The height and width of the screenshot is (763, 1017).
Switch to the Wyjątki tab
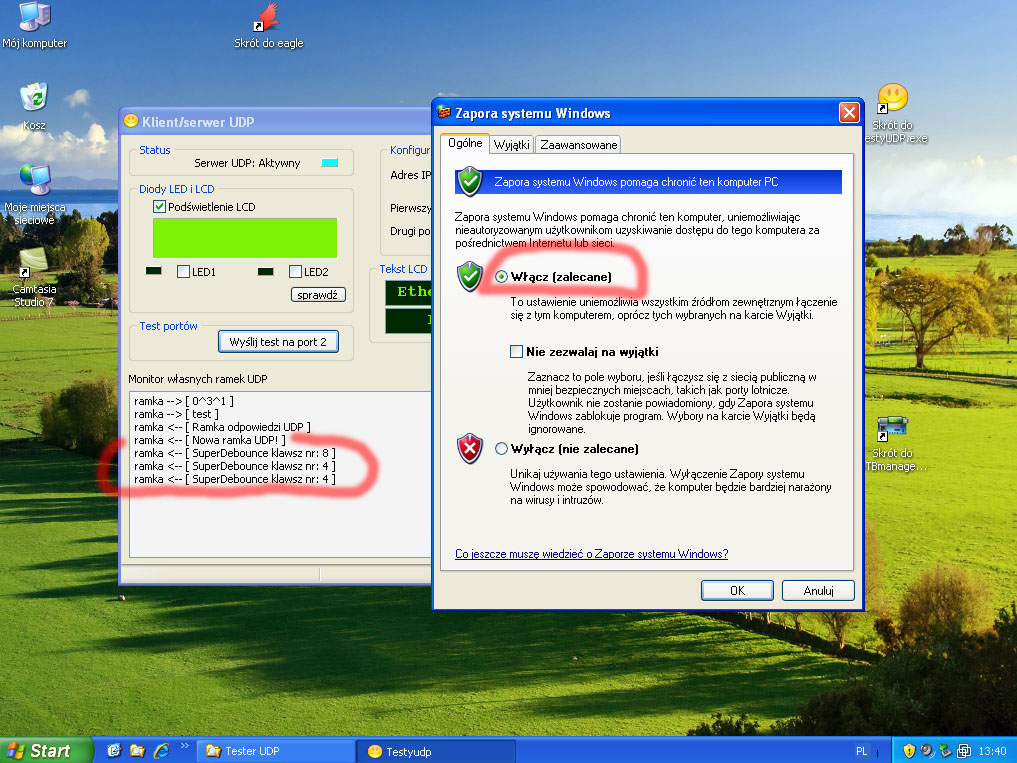(x=511, y=145)
